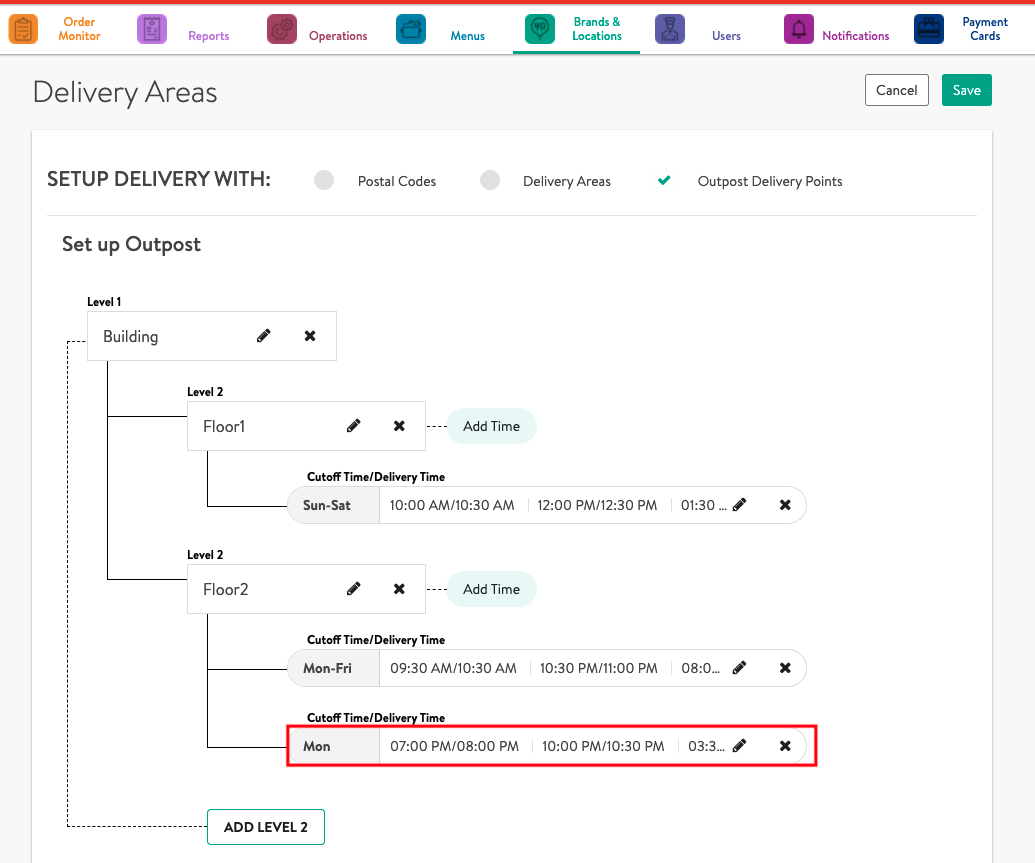Select the Postal Codes radio option
The height and width of the screenshot is (863, 1035).
pyautogui.click(x=324, y=181)
